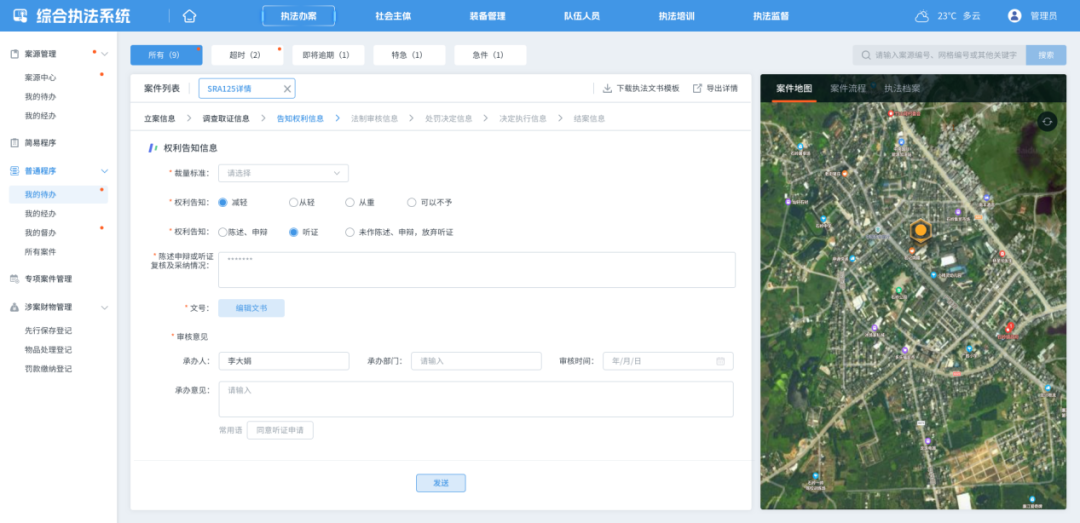Click the red map pin marker
This screenshot has height=523, width=1080.
pos(1010,326)
